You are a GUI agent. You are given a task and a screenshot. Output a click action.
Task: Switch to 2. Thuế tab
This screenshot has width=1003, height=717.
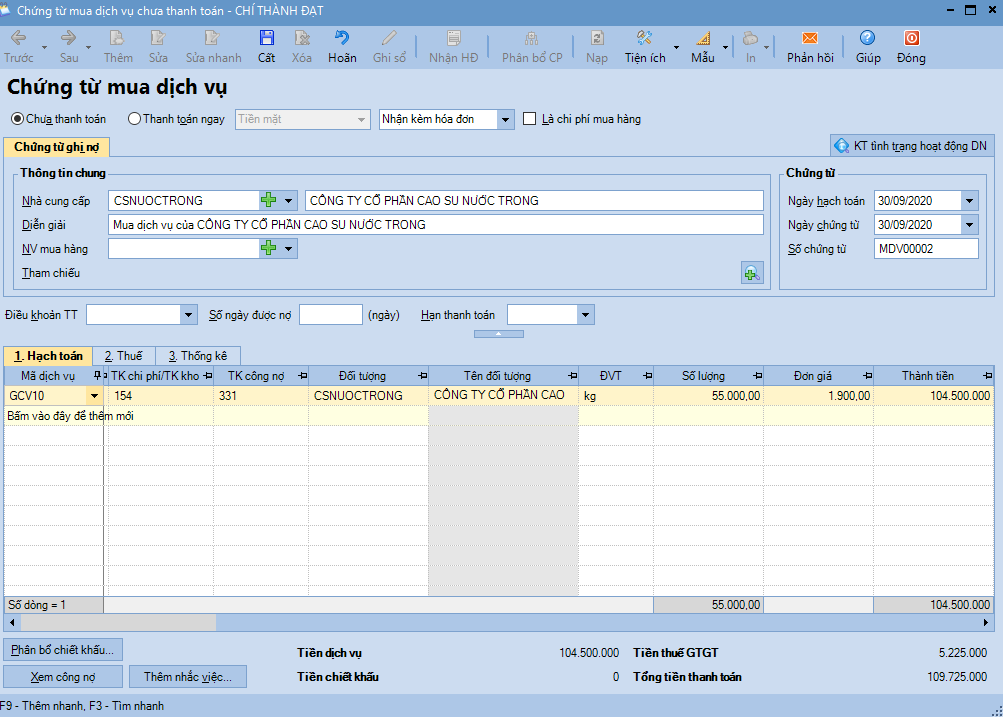pyautogui.click(x=123, y=356)
